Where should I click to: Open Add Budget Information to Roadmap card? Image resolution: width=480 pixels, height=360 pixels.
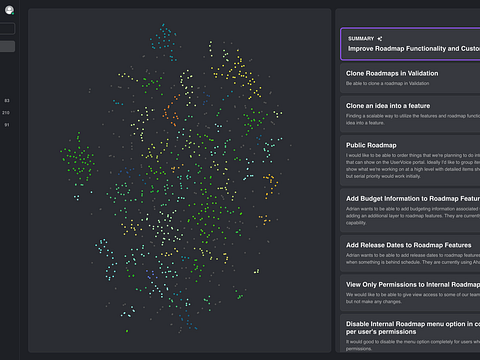point(410,210)
